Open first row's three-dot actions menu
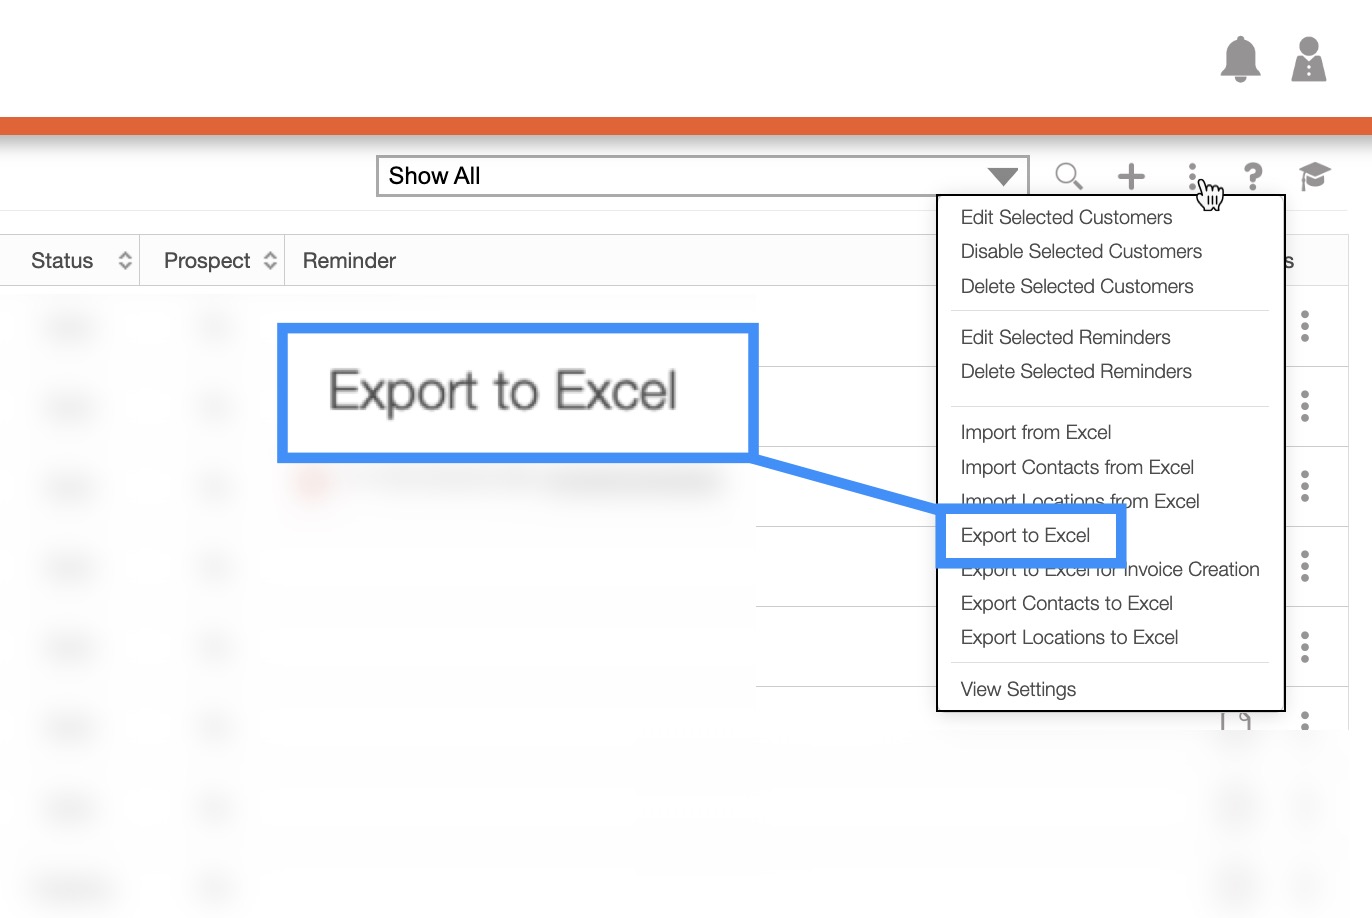Viewport: 1372px width, 918px height. [x=1305, y=326]
